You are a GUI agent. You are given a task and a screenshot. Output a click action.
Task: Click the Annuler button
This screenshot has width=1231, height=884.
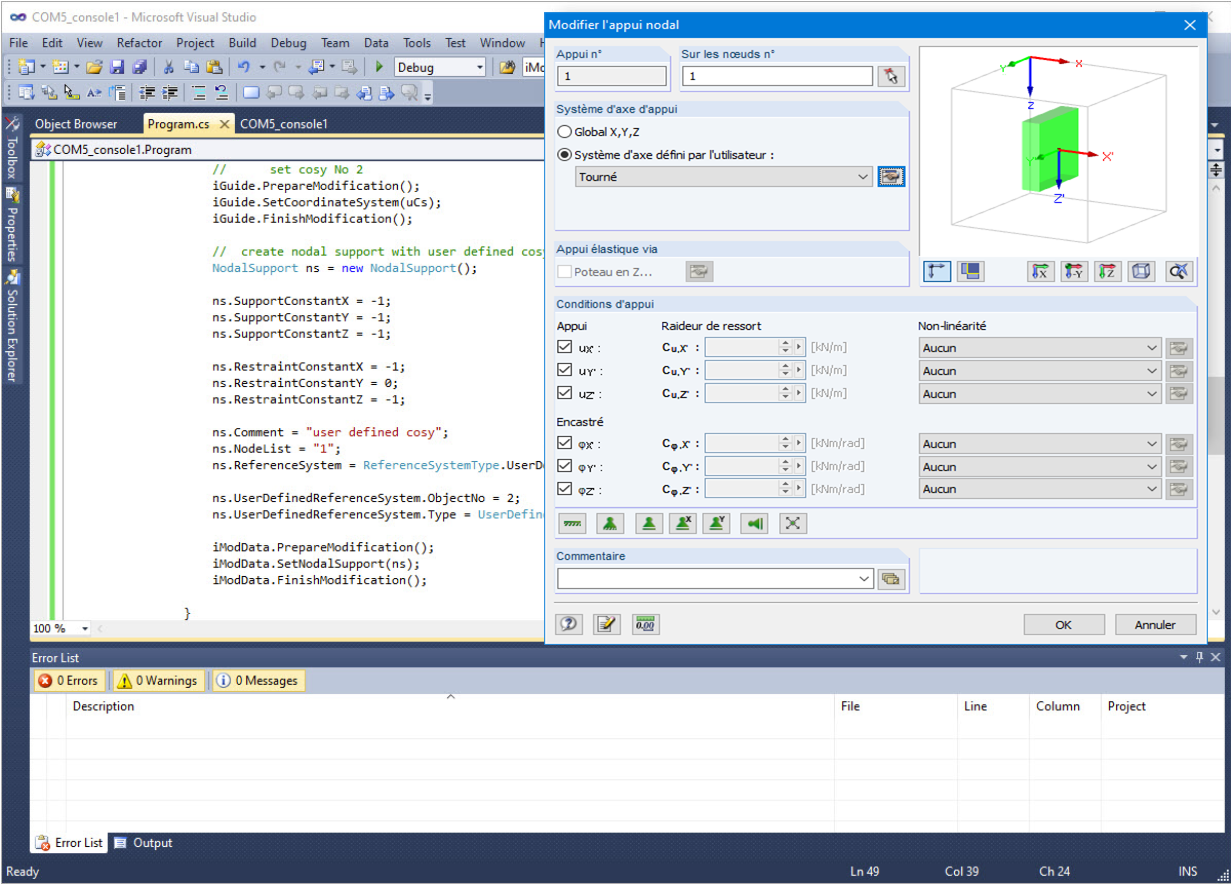tap(1156, 624)
